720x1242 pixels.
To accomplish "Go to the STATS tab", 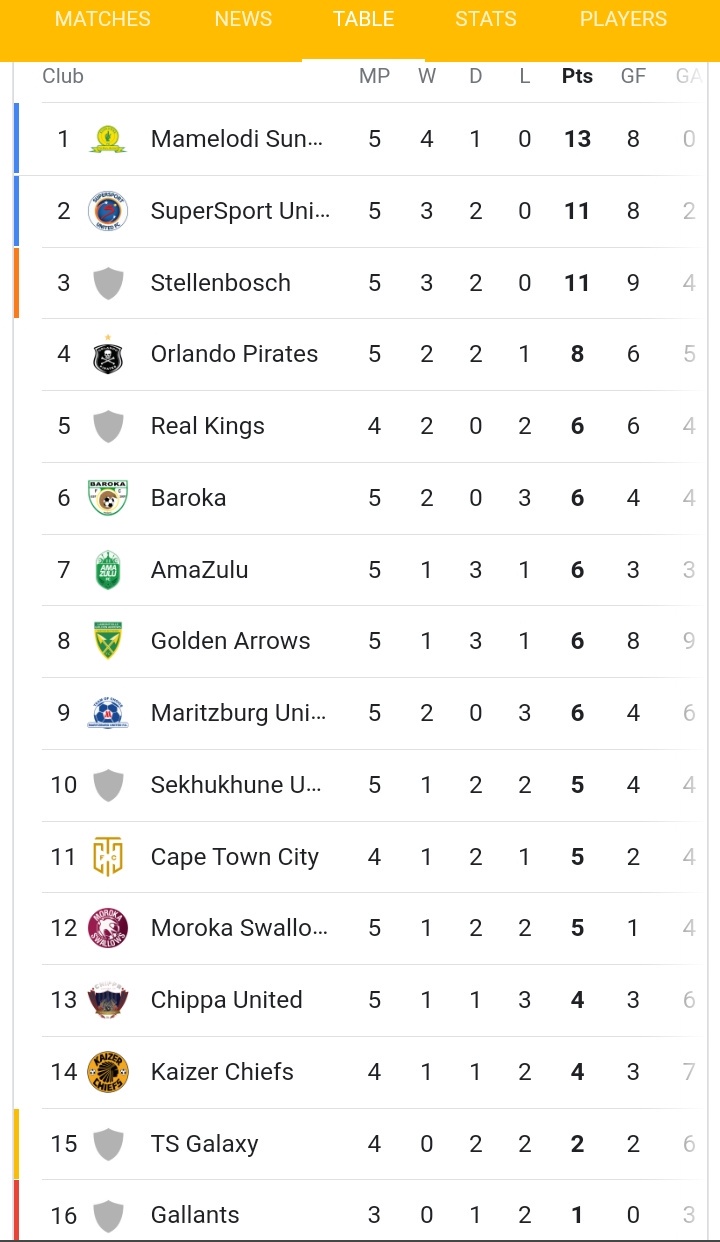I will pos(486,19).
